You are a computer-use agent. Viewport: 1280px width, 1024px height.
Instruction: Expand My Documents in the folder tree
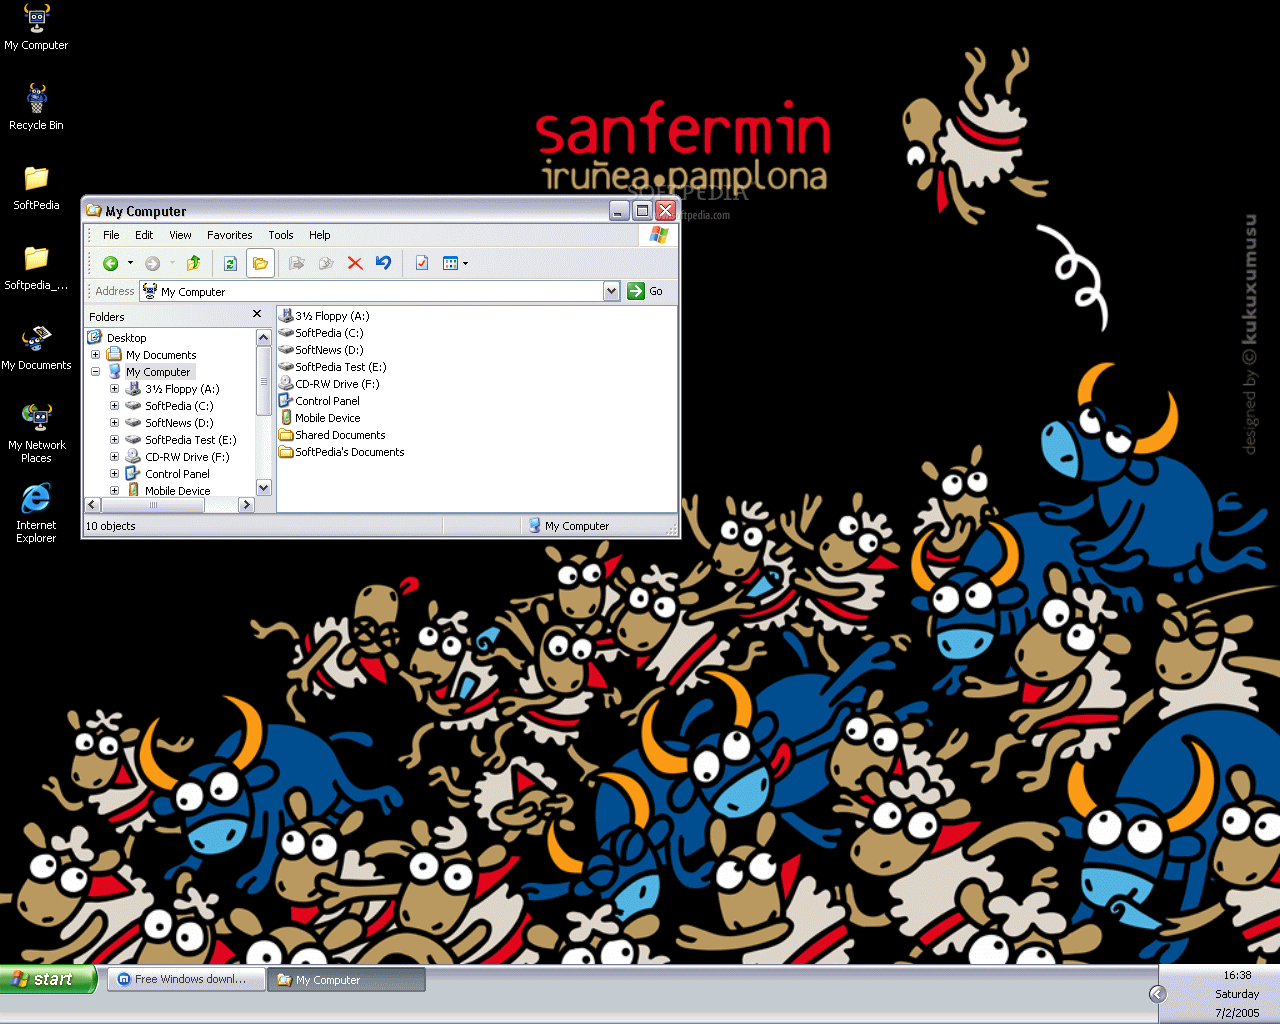95,354
